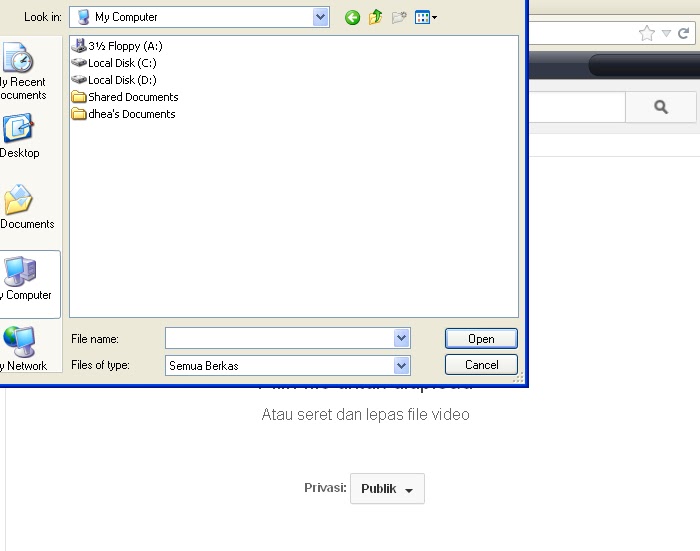
Task: Click the dialog resize grip corner
Action: pyautogui.click(x=518, y=378)
